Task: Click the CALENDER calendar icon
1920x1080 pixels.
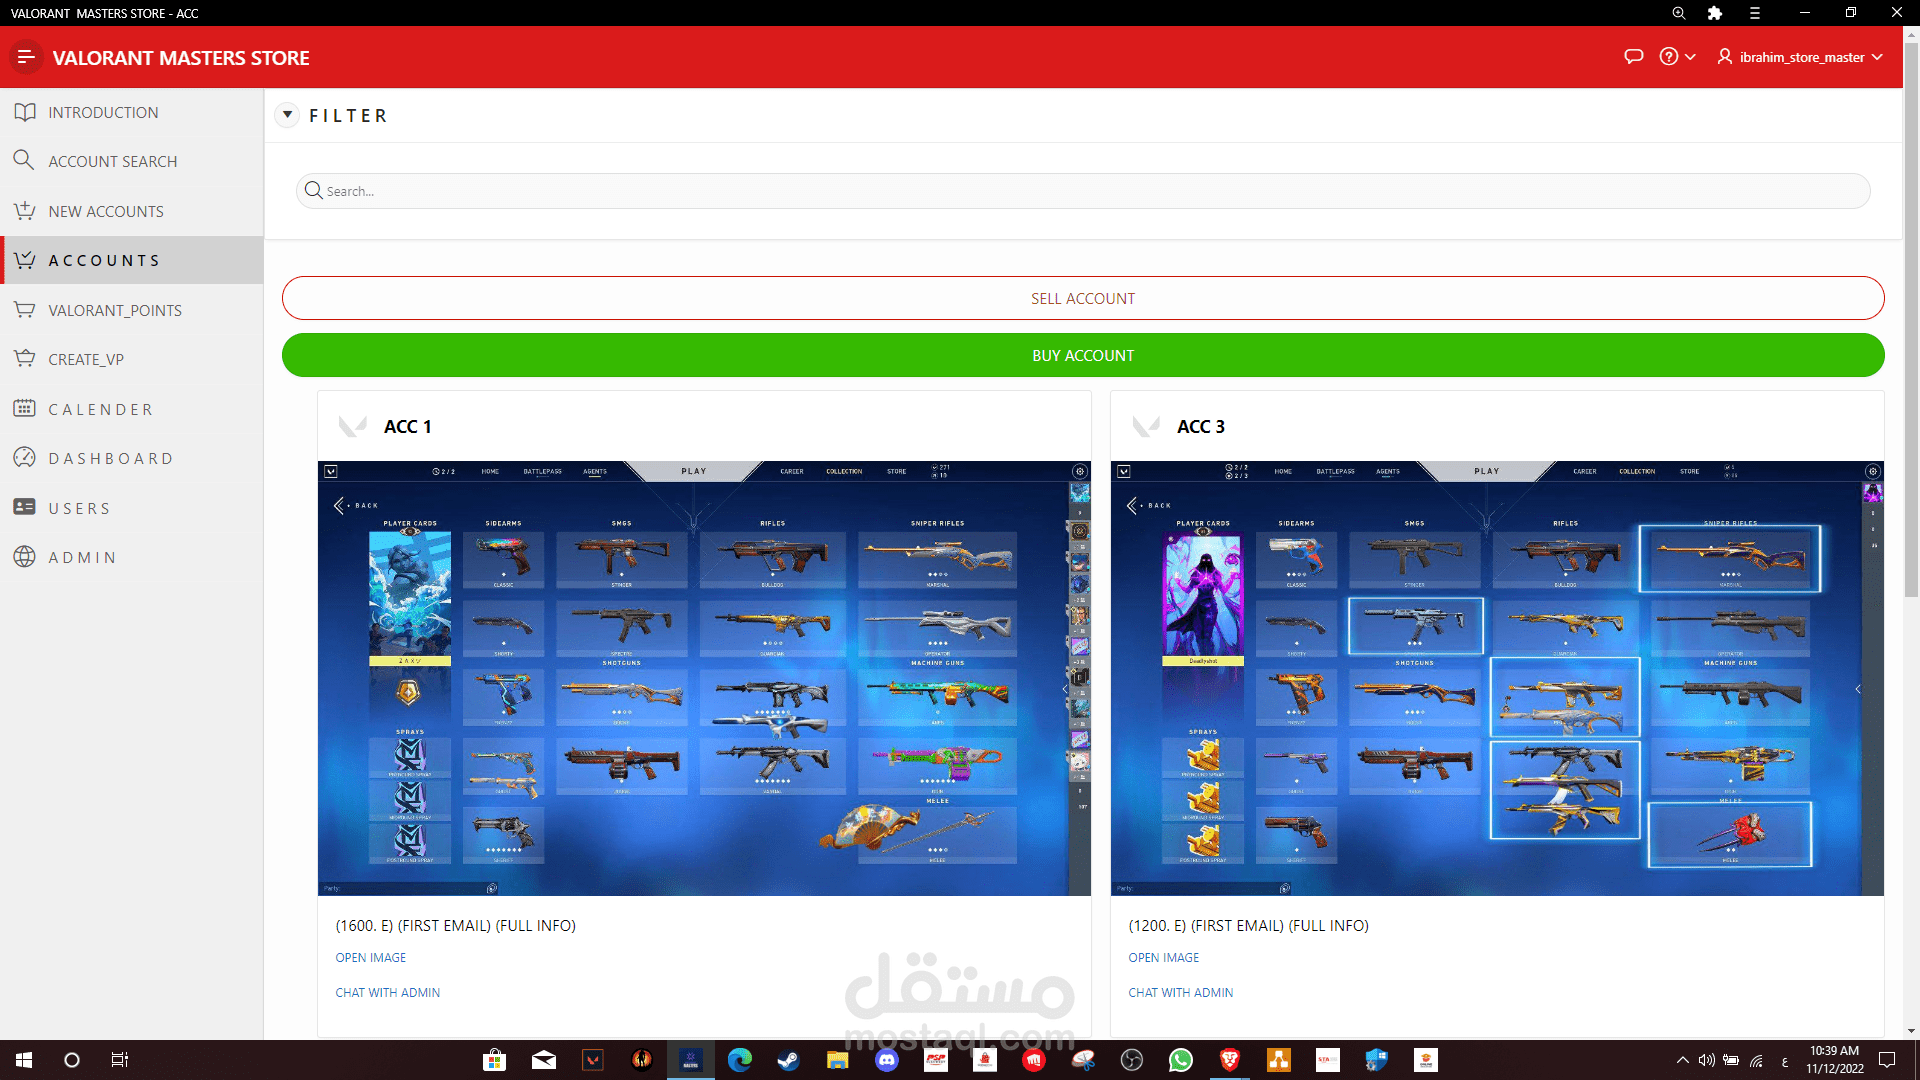Action: tap(25, 409)
